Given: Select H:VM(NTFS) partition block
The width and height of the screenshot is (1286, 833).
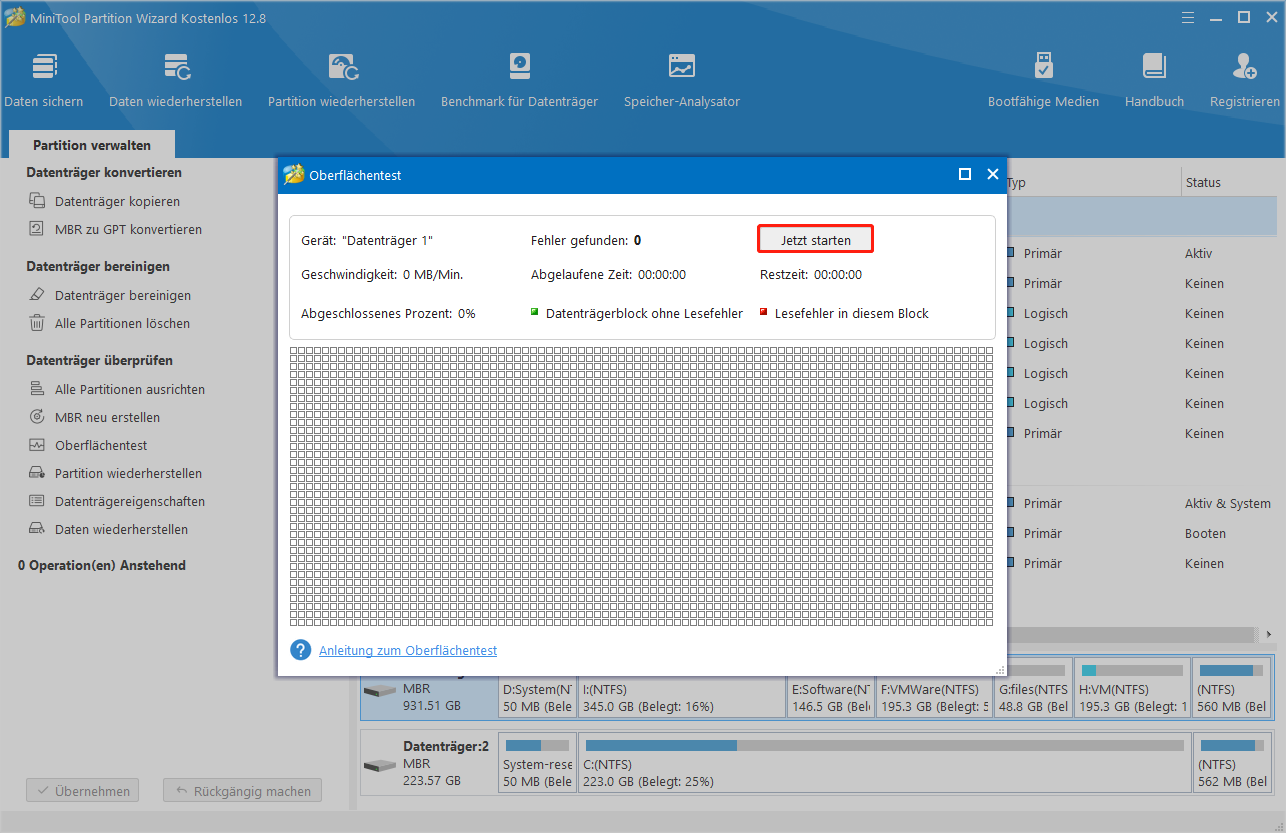Looking at the screenshot, I should coord(1133,685).
